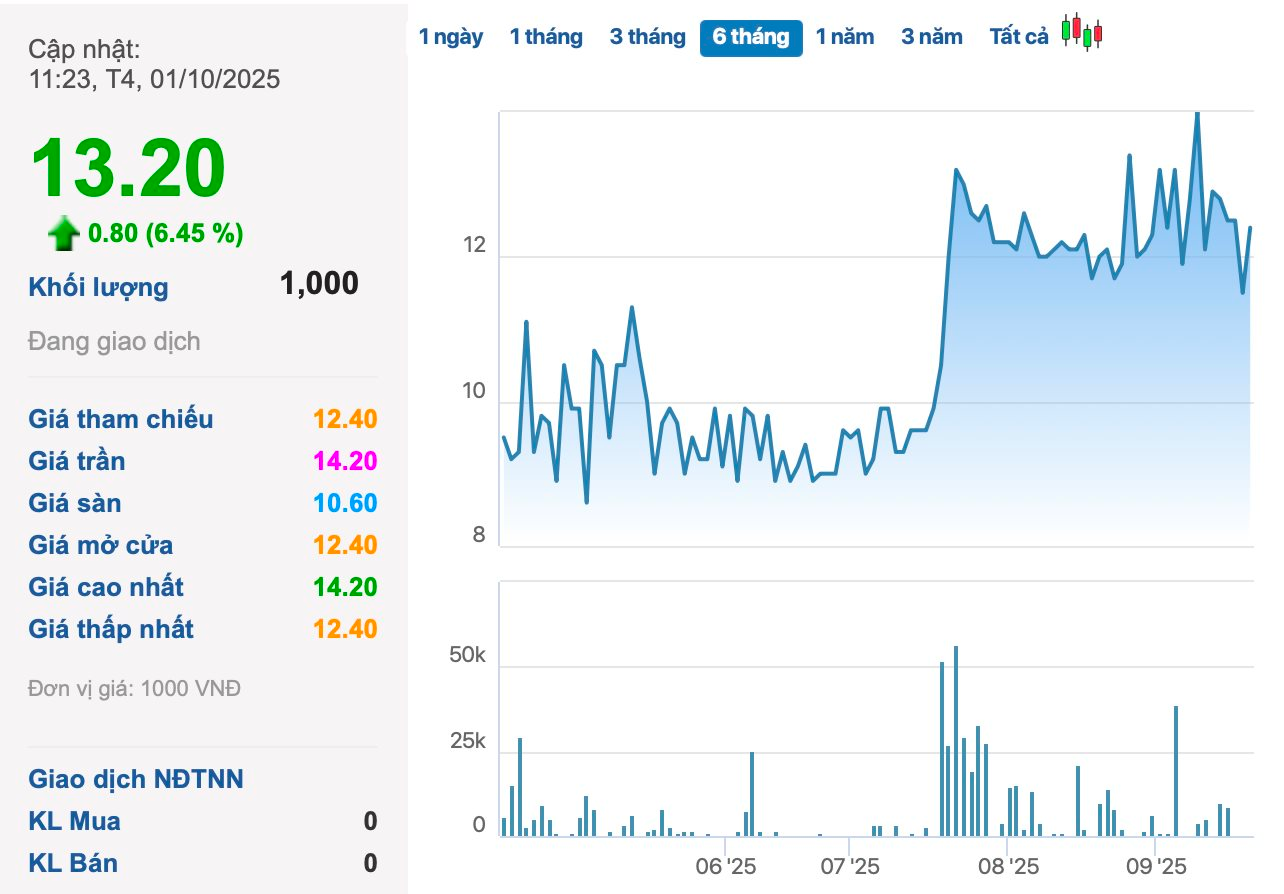This screenshot has height=894, width=1284.
Task: Switch chart to 1 tháng range
Action: (x=546, y=37)
